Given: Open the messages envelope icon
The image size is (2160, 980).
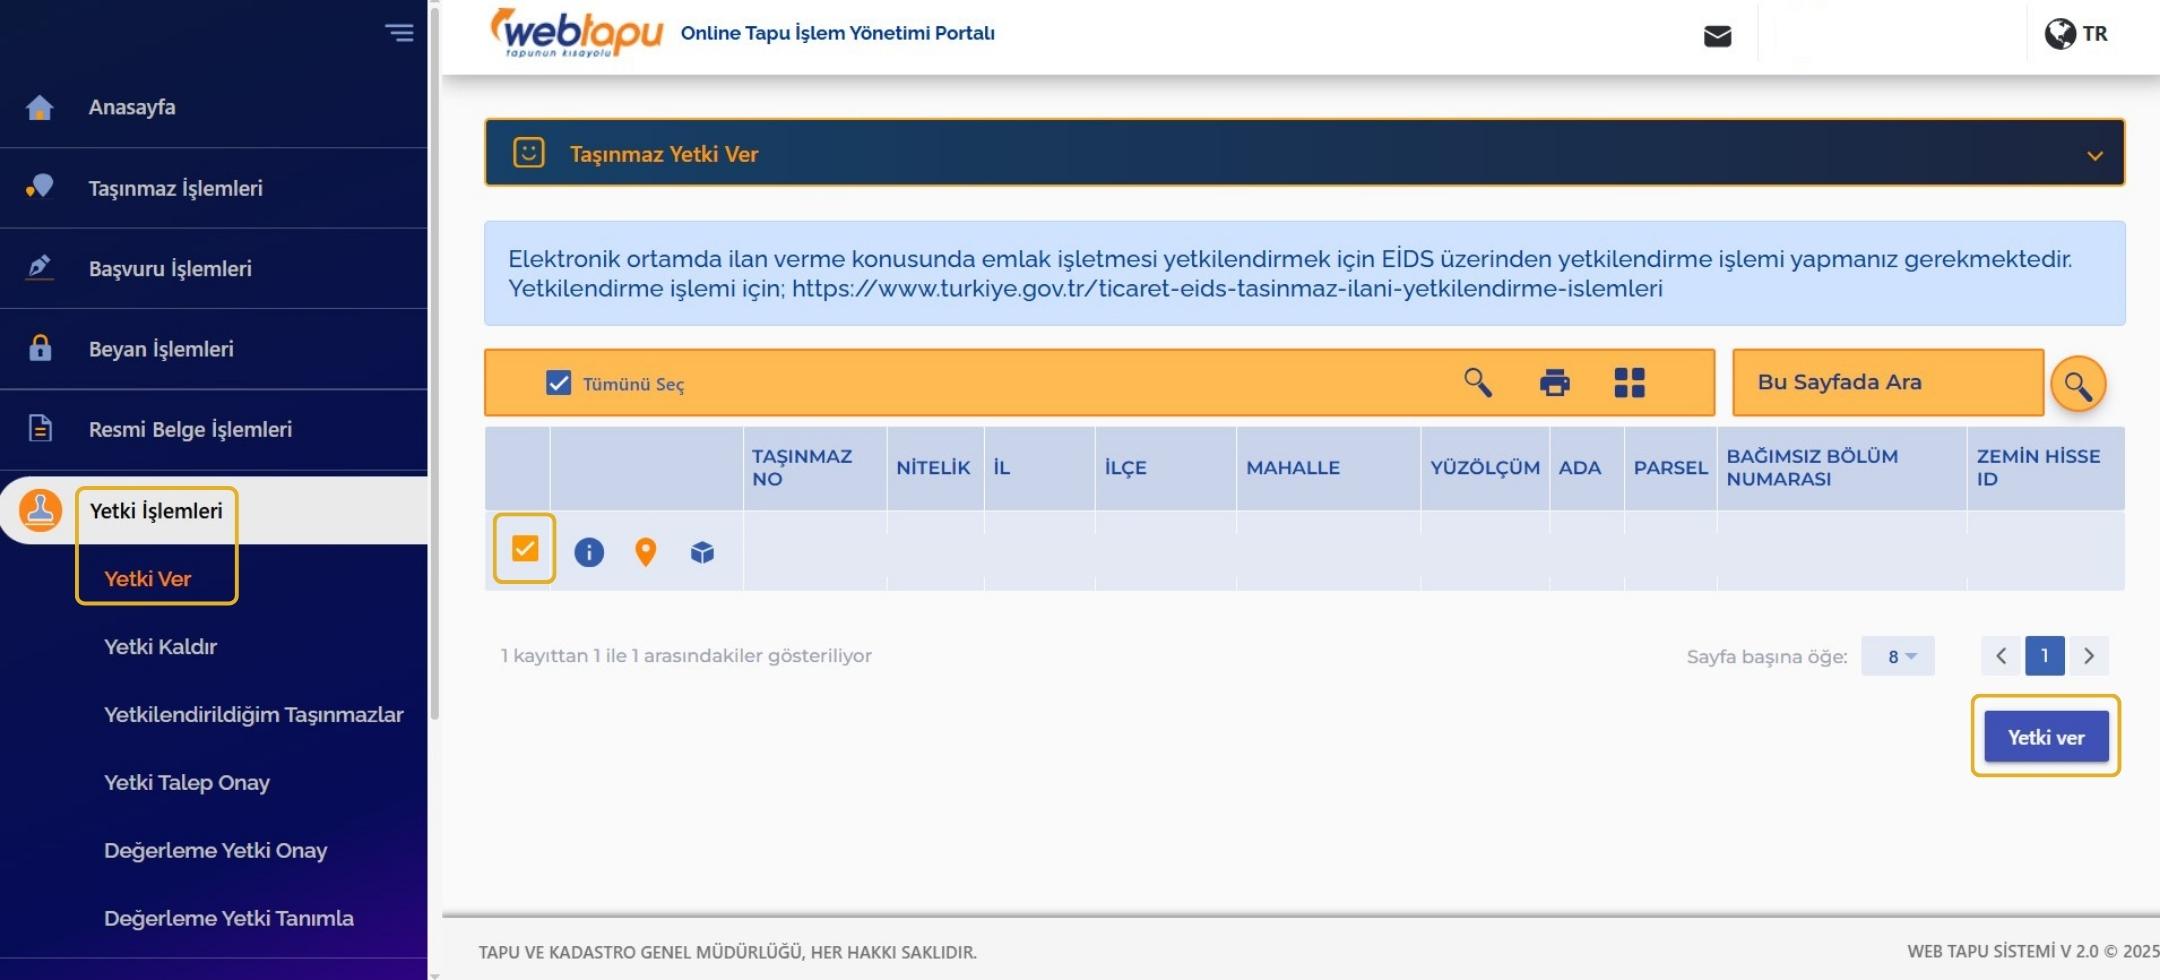Looking at the screenshot, I should click(1716, 34).
